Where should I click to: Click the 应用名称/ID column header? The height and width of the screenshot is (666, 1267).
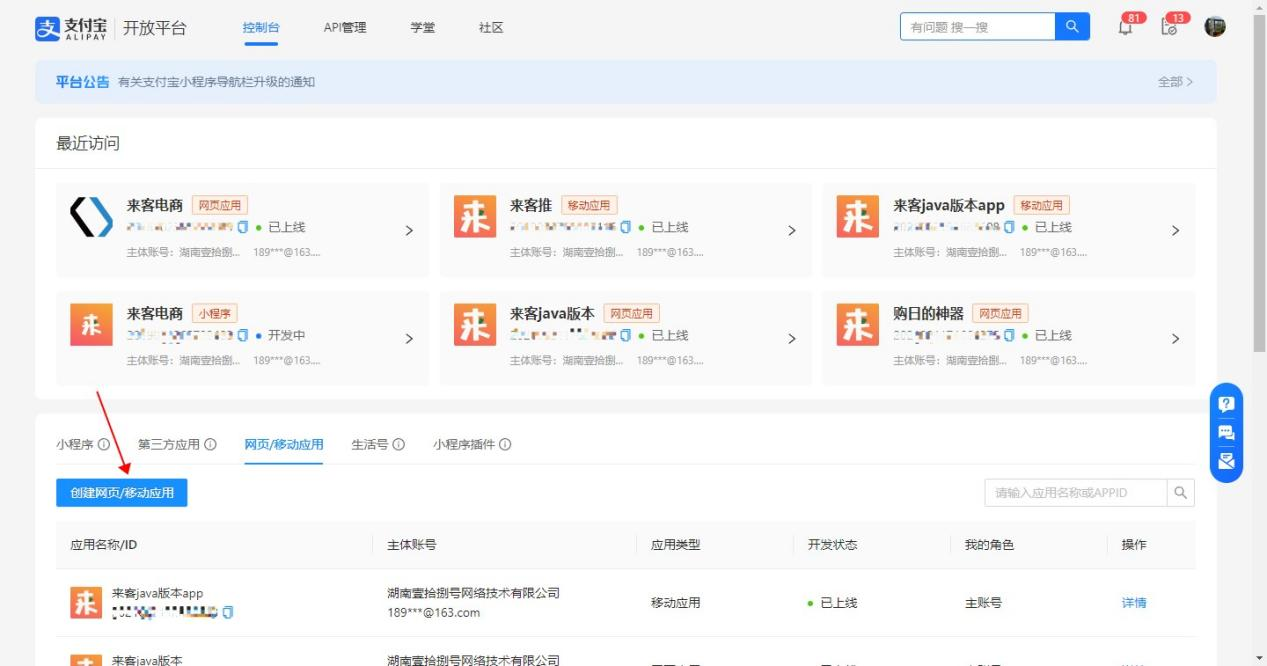(x=103, y=545)
